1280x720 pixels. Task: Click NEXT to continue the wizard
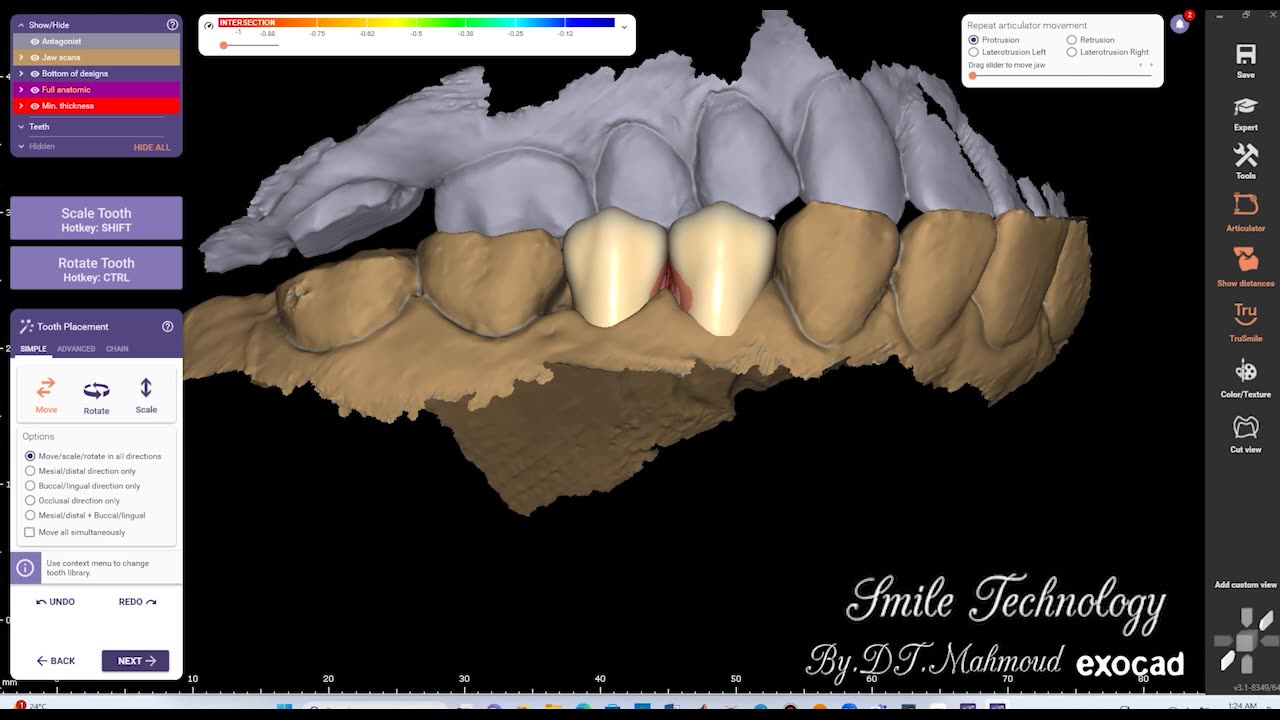pos(135,661)
